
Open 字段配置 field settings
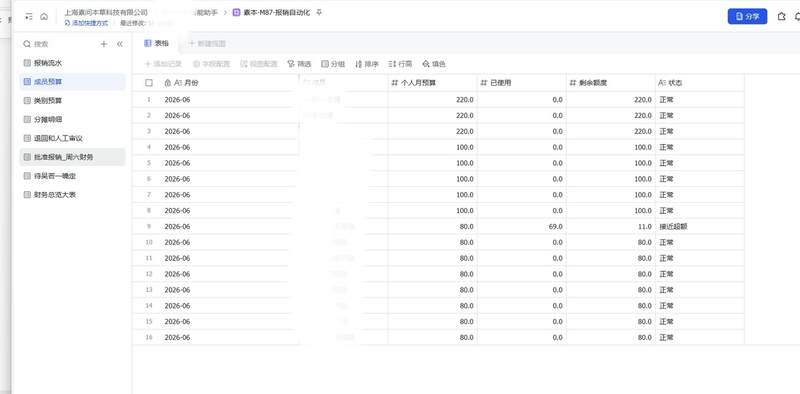click(211, 64)
